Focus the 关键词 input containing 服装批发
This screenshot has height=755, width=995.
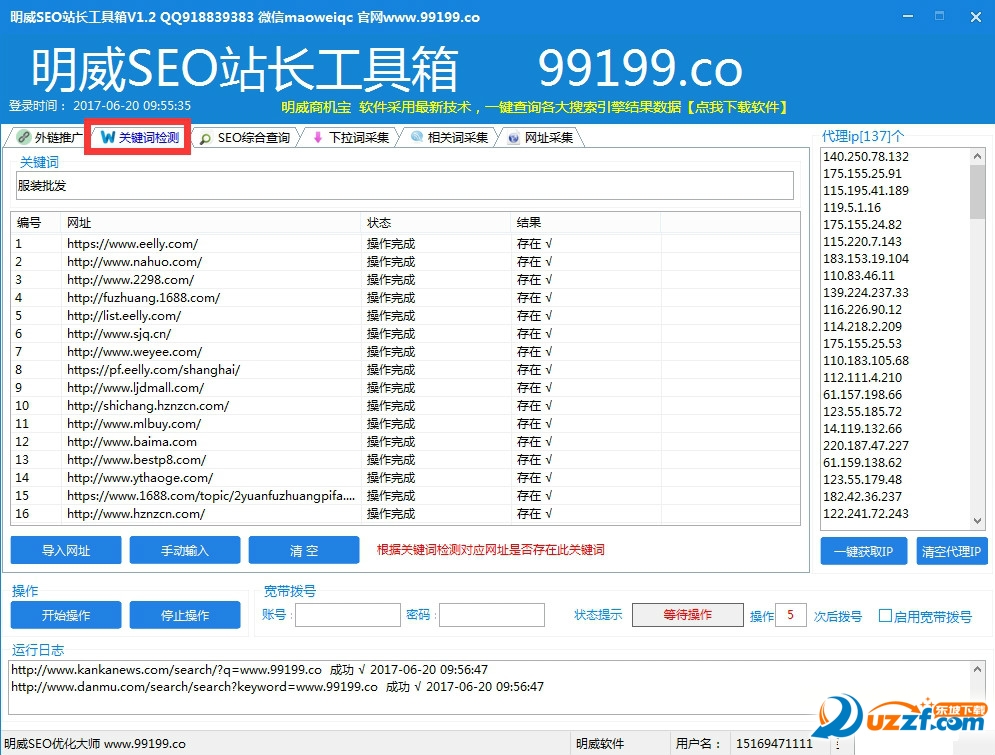404,186
